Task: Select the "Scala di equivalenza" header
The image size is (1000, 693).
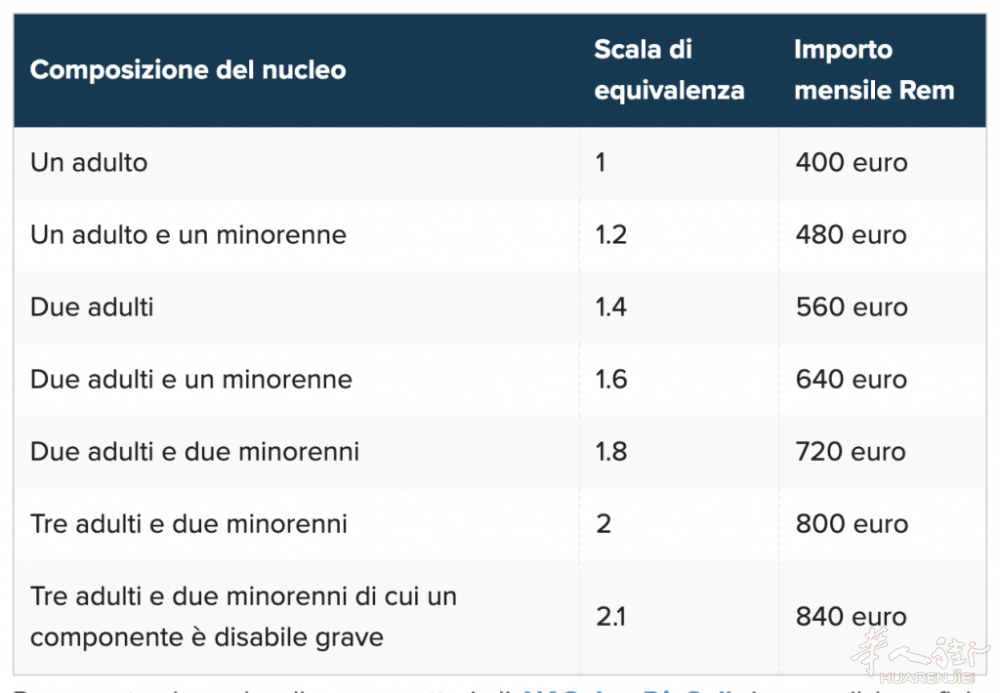Action: coord(668,70)
